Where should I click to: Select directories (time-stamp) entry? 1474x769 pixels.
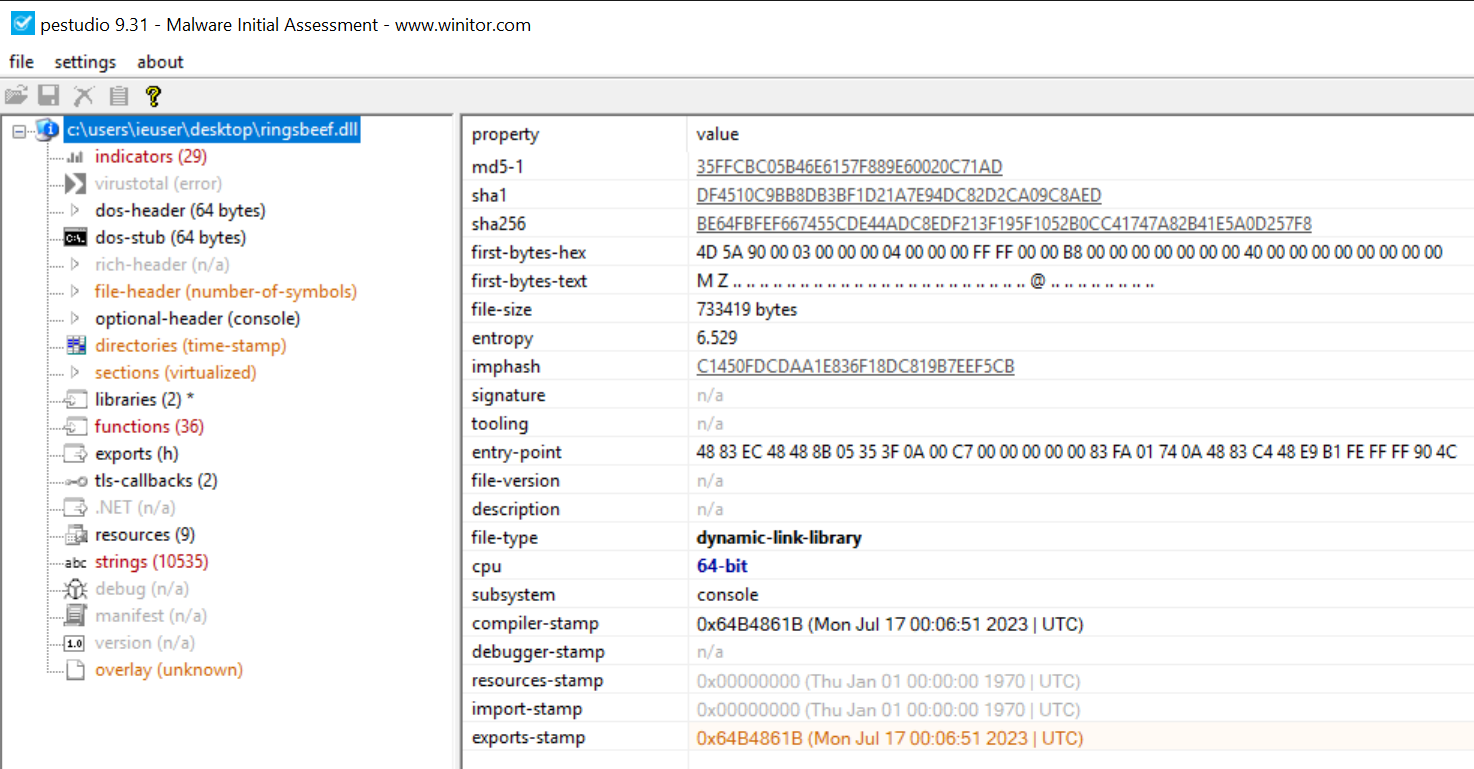tap(191, 346)
